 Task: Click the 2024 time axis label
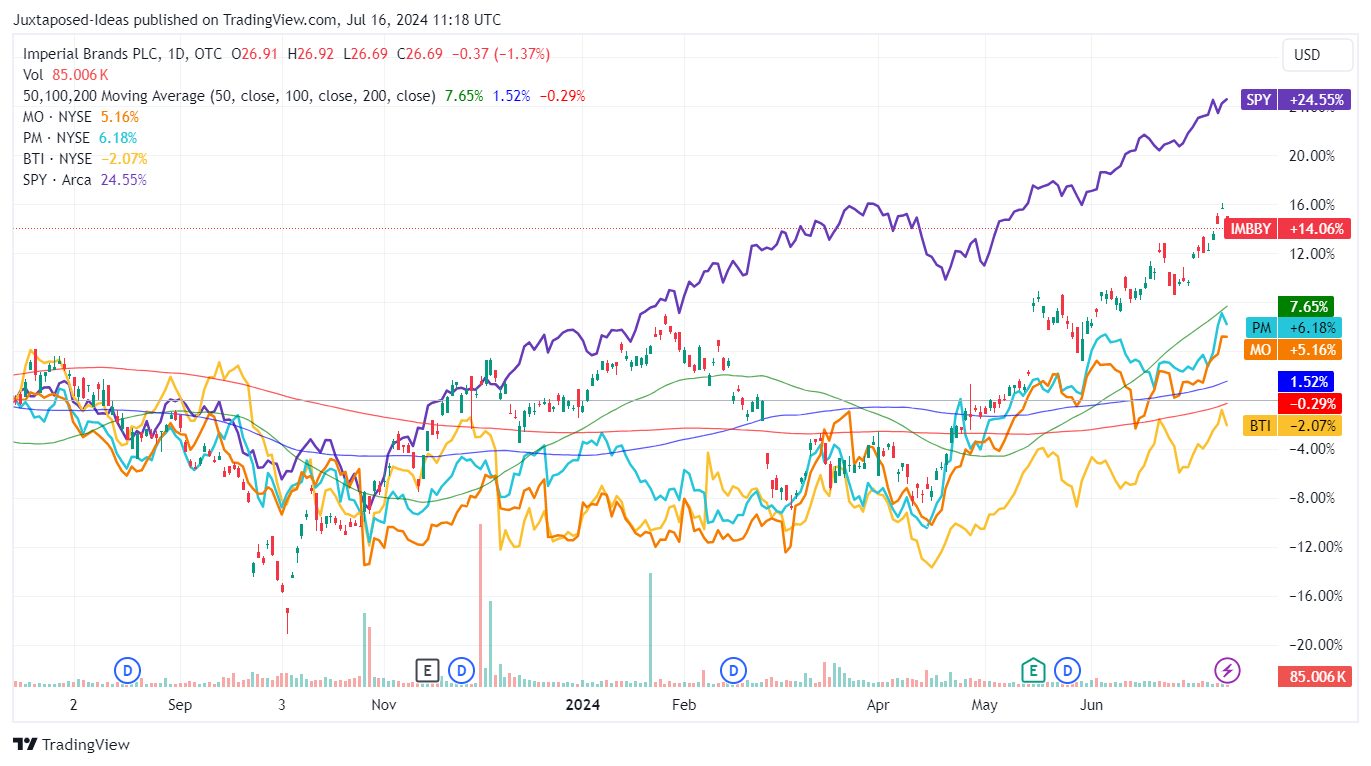click(x=582, y=705)
